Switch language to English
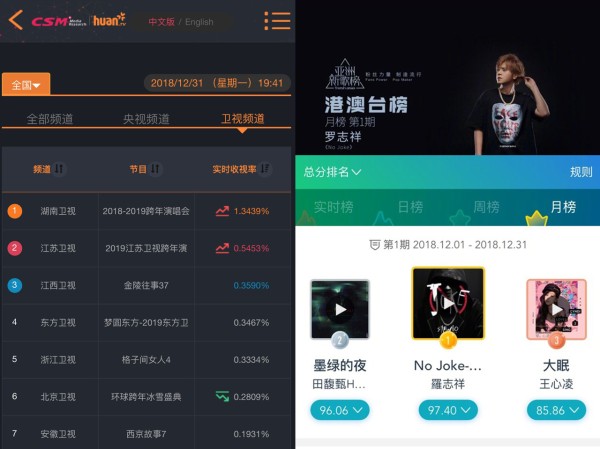Viewport: 600px width, 449px height. tap(199, 22)
